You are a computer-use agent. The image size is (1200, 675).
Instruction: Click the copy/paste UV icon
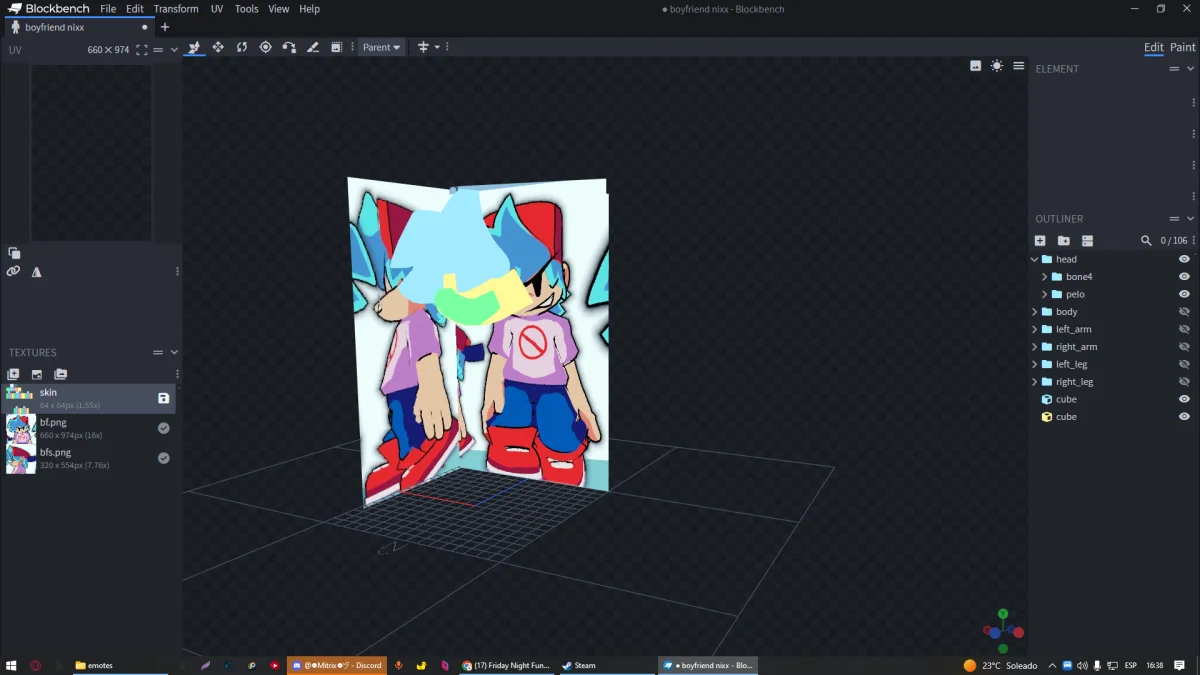(x=14, y=253)
